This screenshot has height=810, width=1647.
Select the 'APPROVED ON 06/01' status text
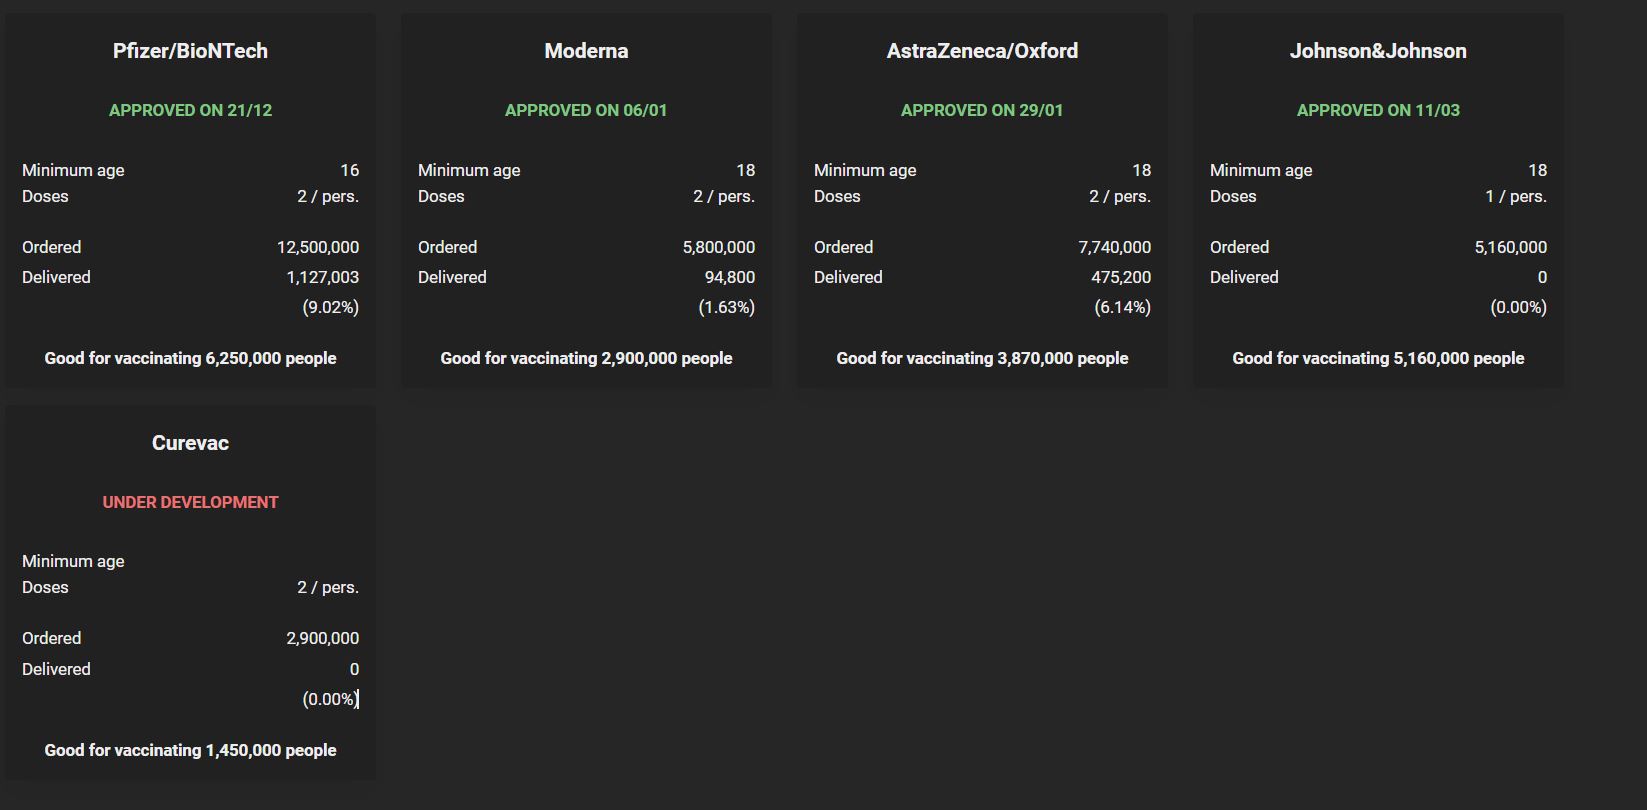point(586,110)
